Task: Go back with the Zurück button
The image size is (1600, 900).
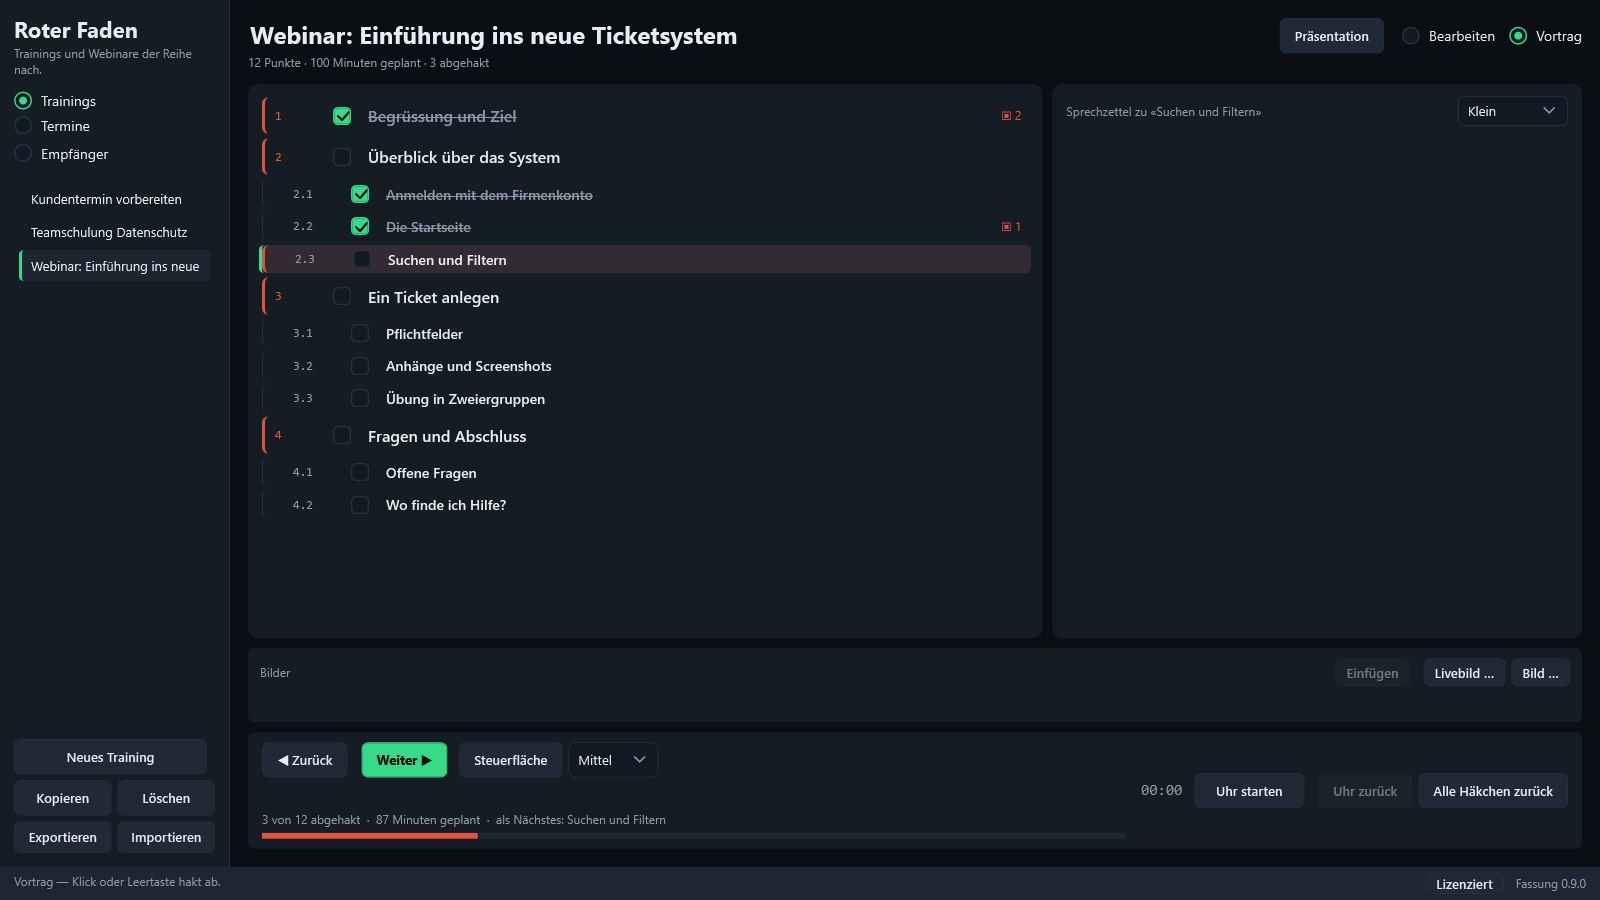Action: pyautogui.click(x=305, y=760)
